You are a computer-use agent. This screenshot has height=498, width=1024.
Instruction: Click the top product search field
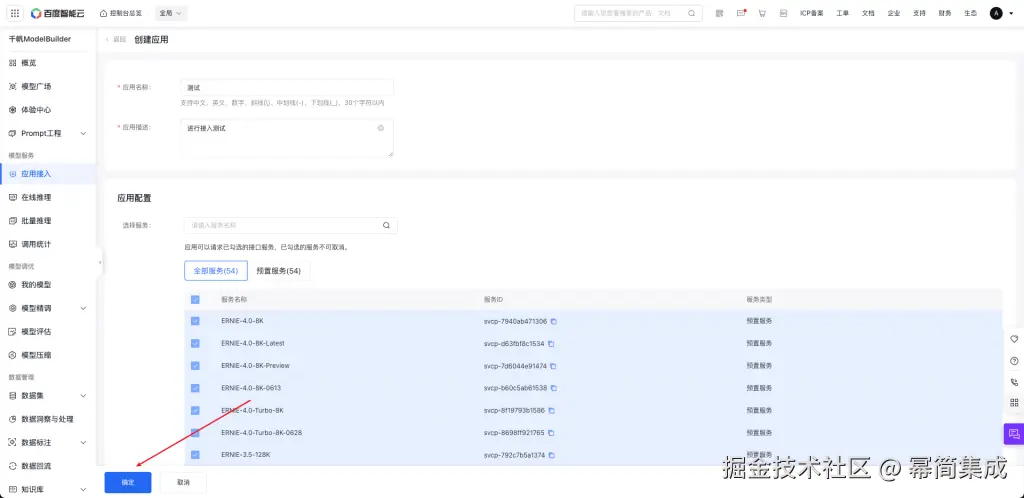[638, 13]
